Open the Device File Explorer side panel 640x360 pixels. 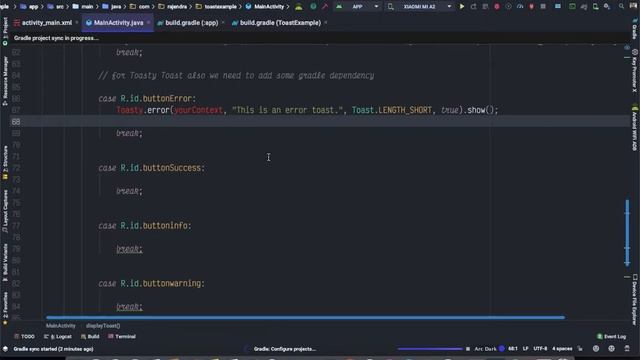[x=635, y=299]
